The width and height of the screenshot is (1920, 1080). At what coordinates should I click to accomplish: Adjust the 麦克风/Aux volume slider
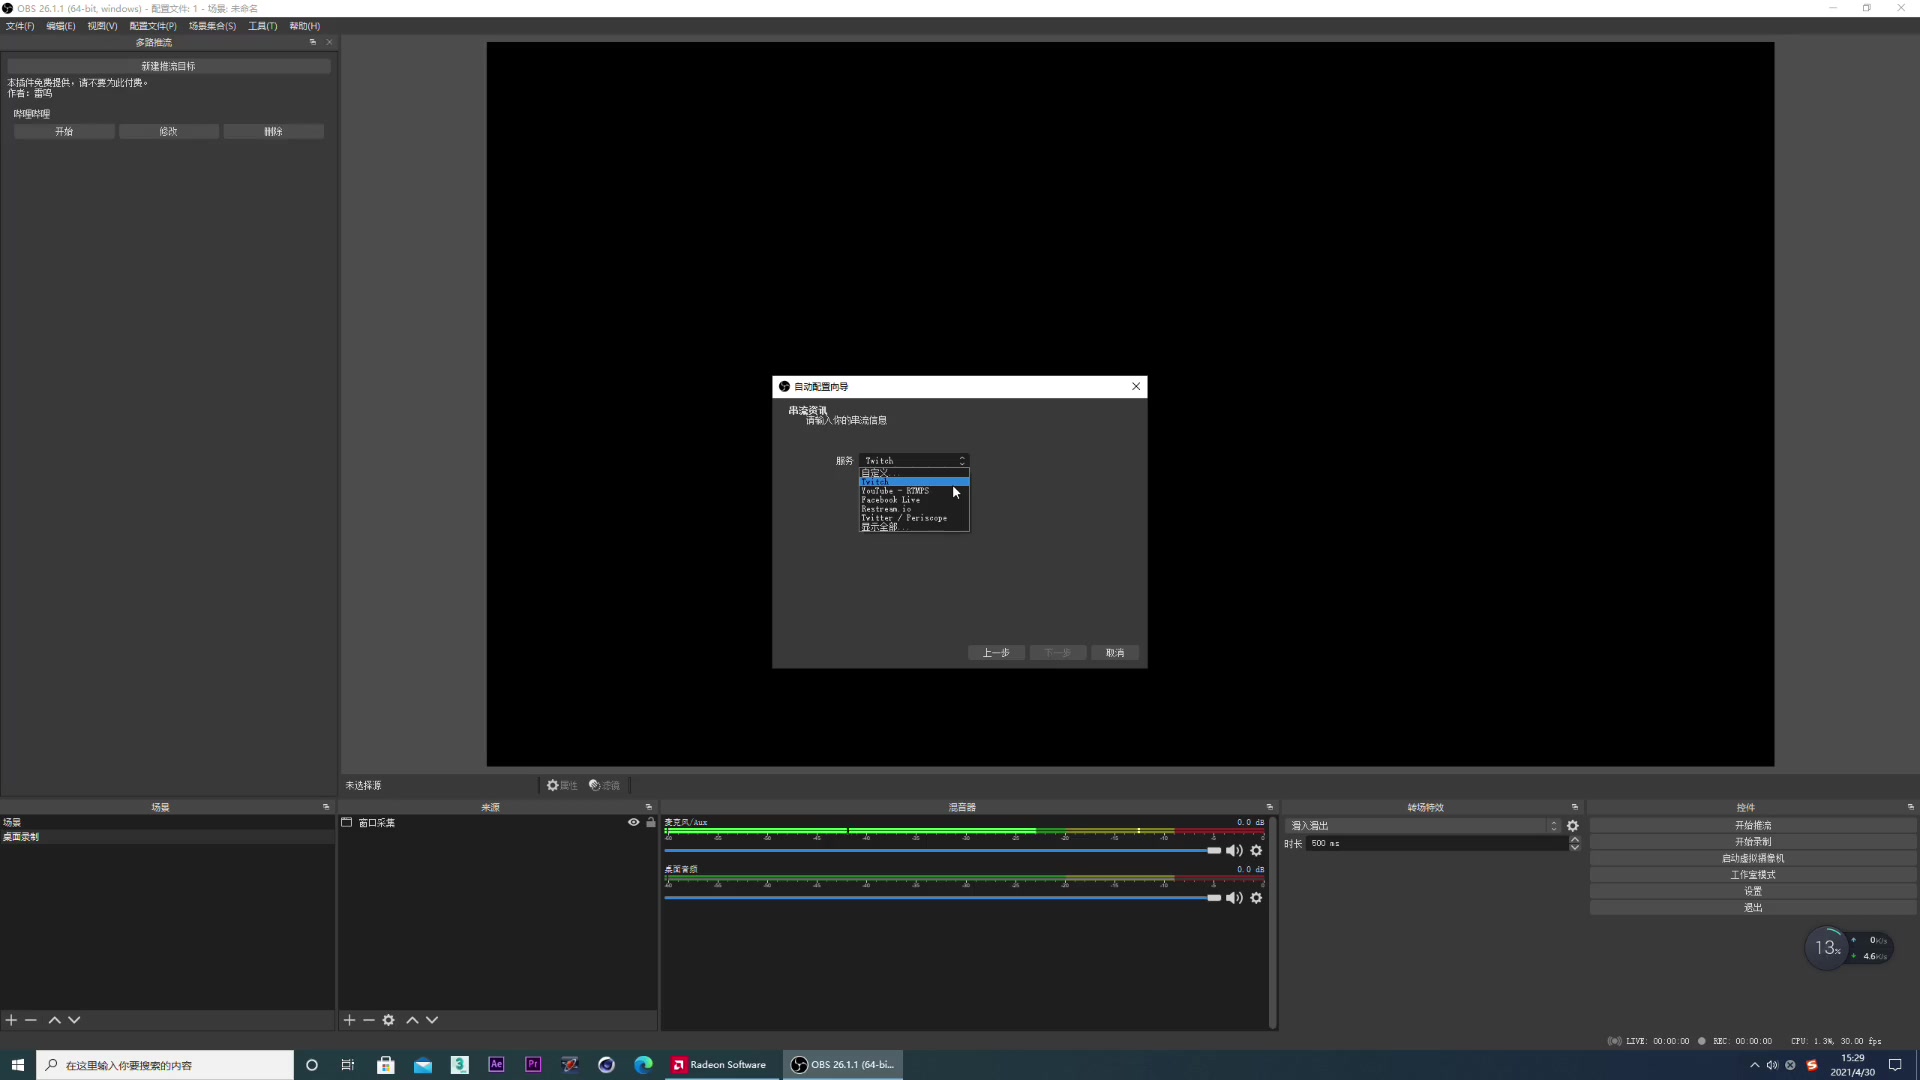coord(1213,851)
